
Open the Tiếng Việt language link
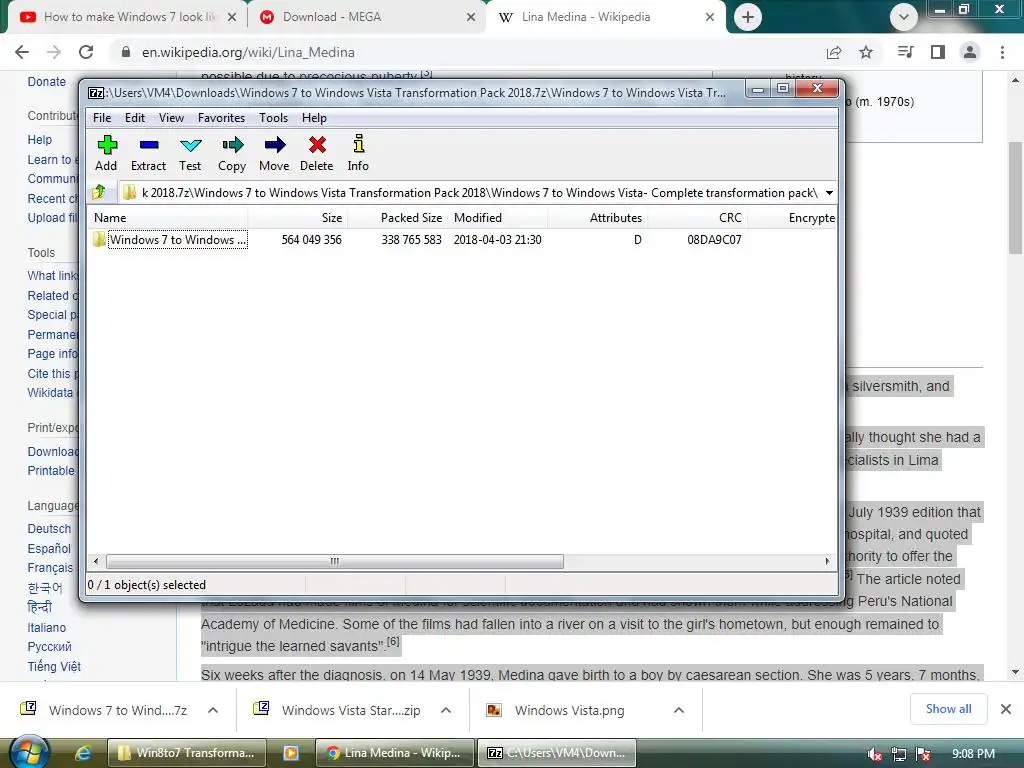(x=54, y=667)
